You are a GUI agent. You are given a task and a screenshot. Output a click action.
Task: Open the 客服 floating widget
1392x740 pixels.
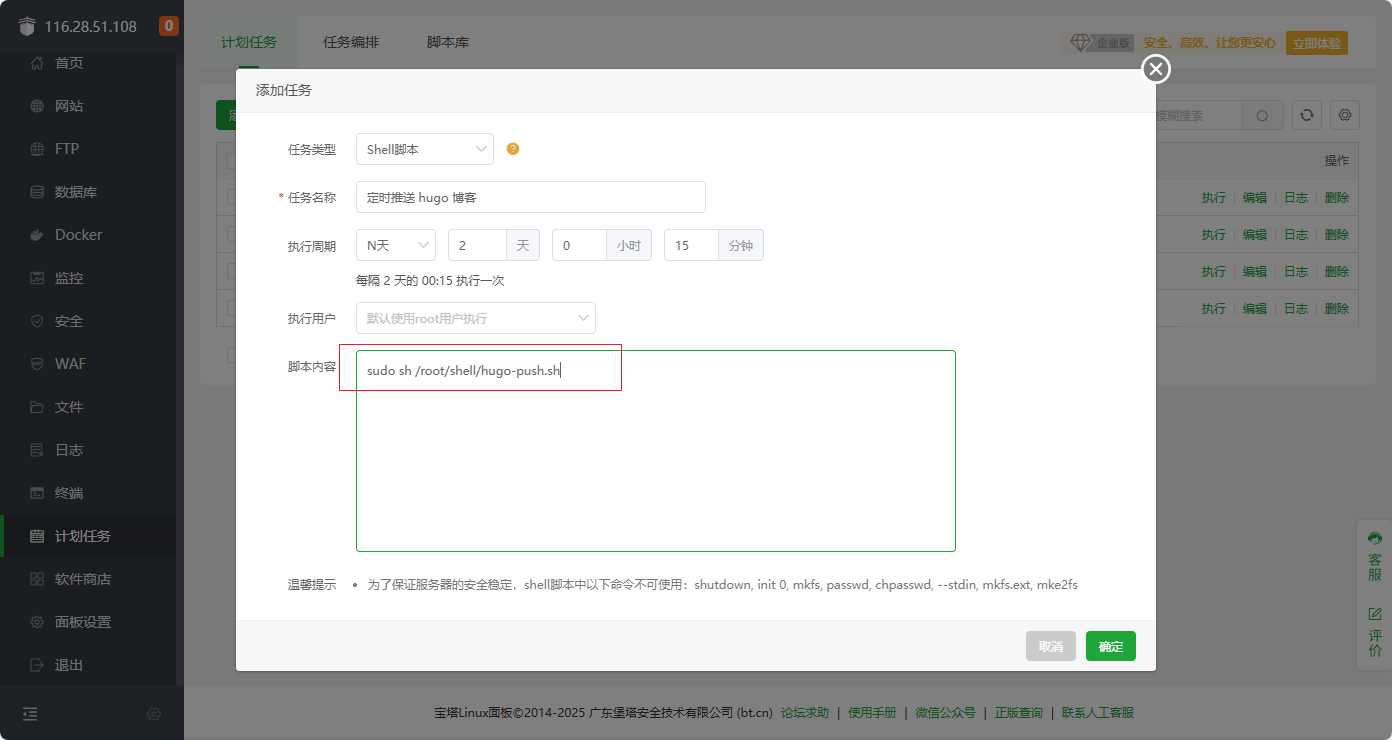click(1375, 556)
